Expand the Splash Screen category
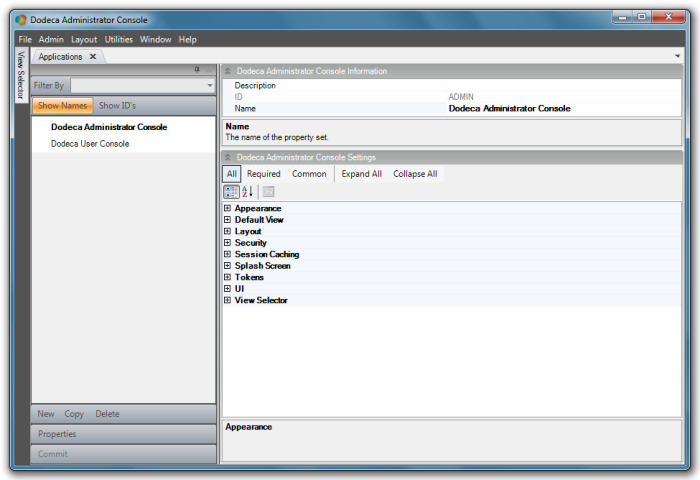 [227, 266]
